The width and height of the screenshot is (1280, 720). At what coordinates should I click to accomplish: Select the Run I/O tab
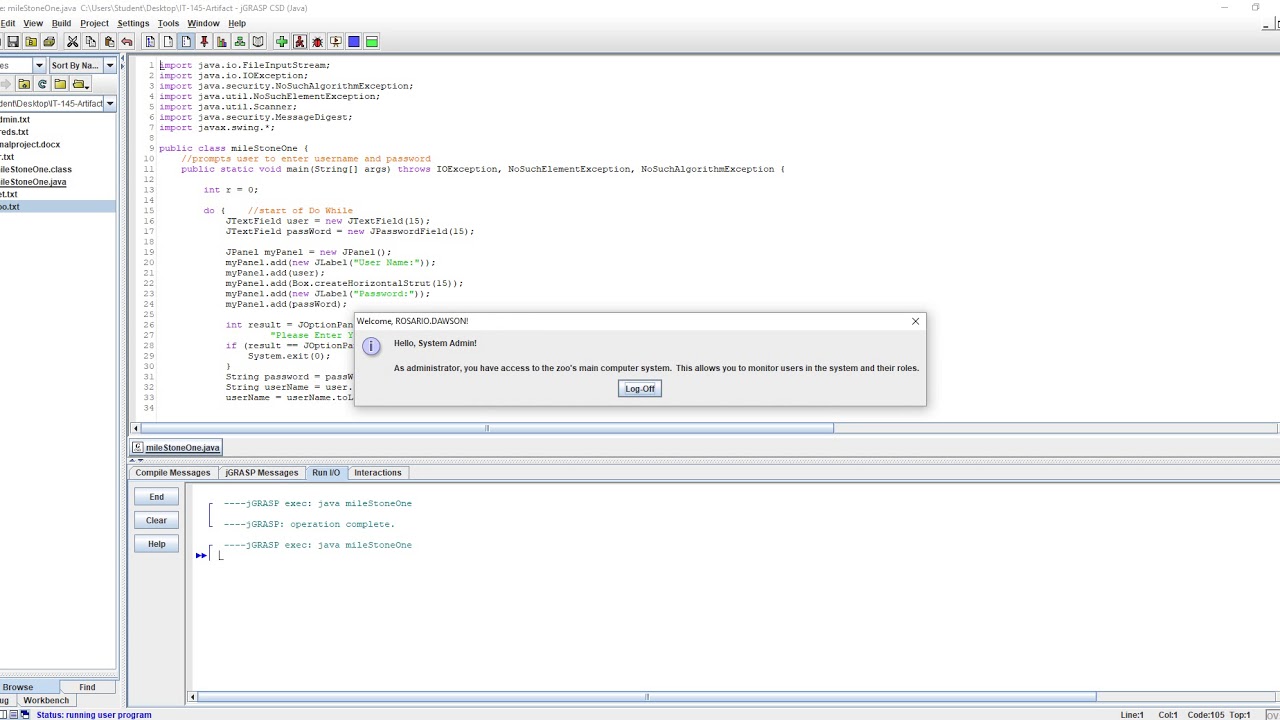326,473
